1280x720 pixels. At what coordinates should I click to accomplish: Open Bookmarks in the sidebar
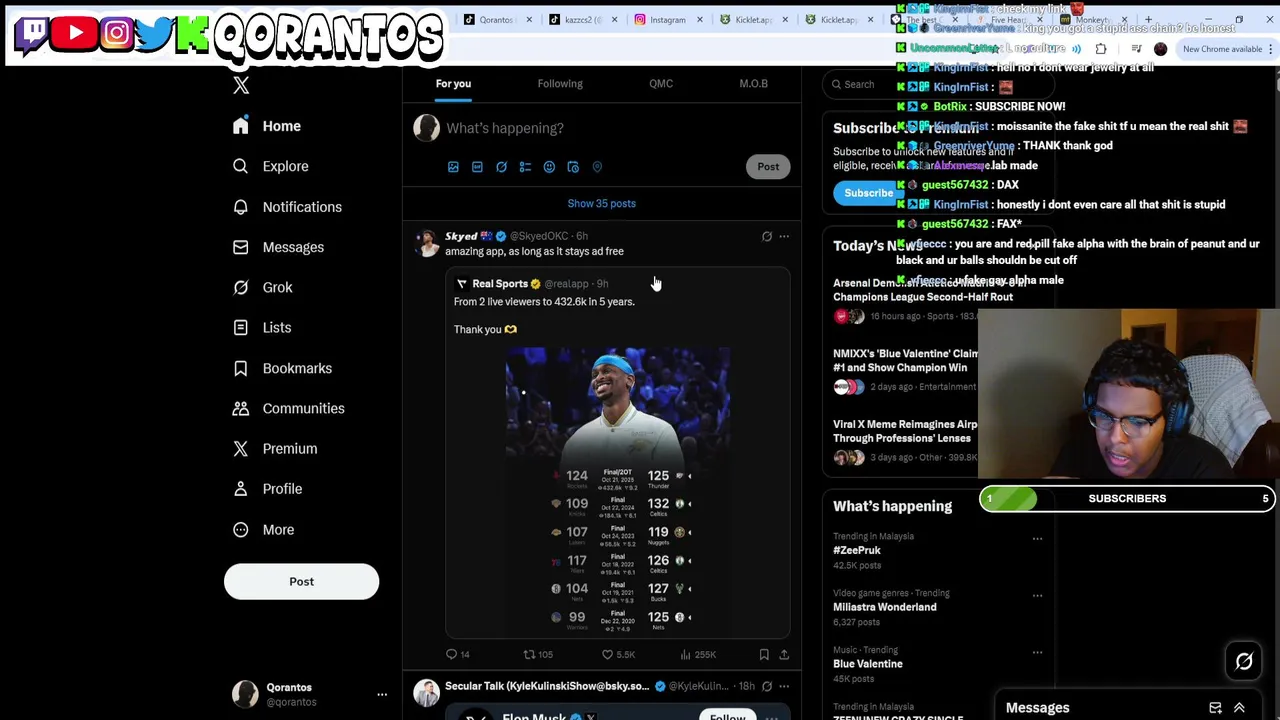click(x=283, y=368)
